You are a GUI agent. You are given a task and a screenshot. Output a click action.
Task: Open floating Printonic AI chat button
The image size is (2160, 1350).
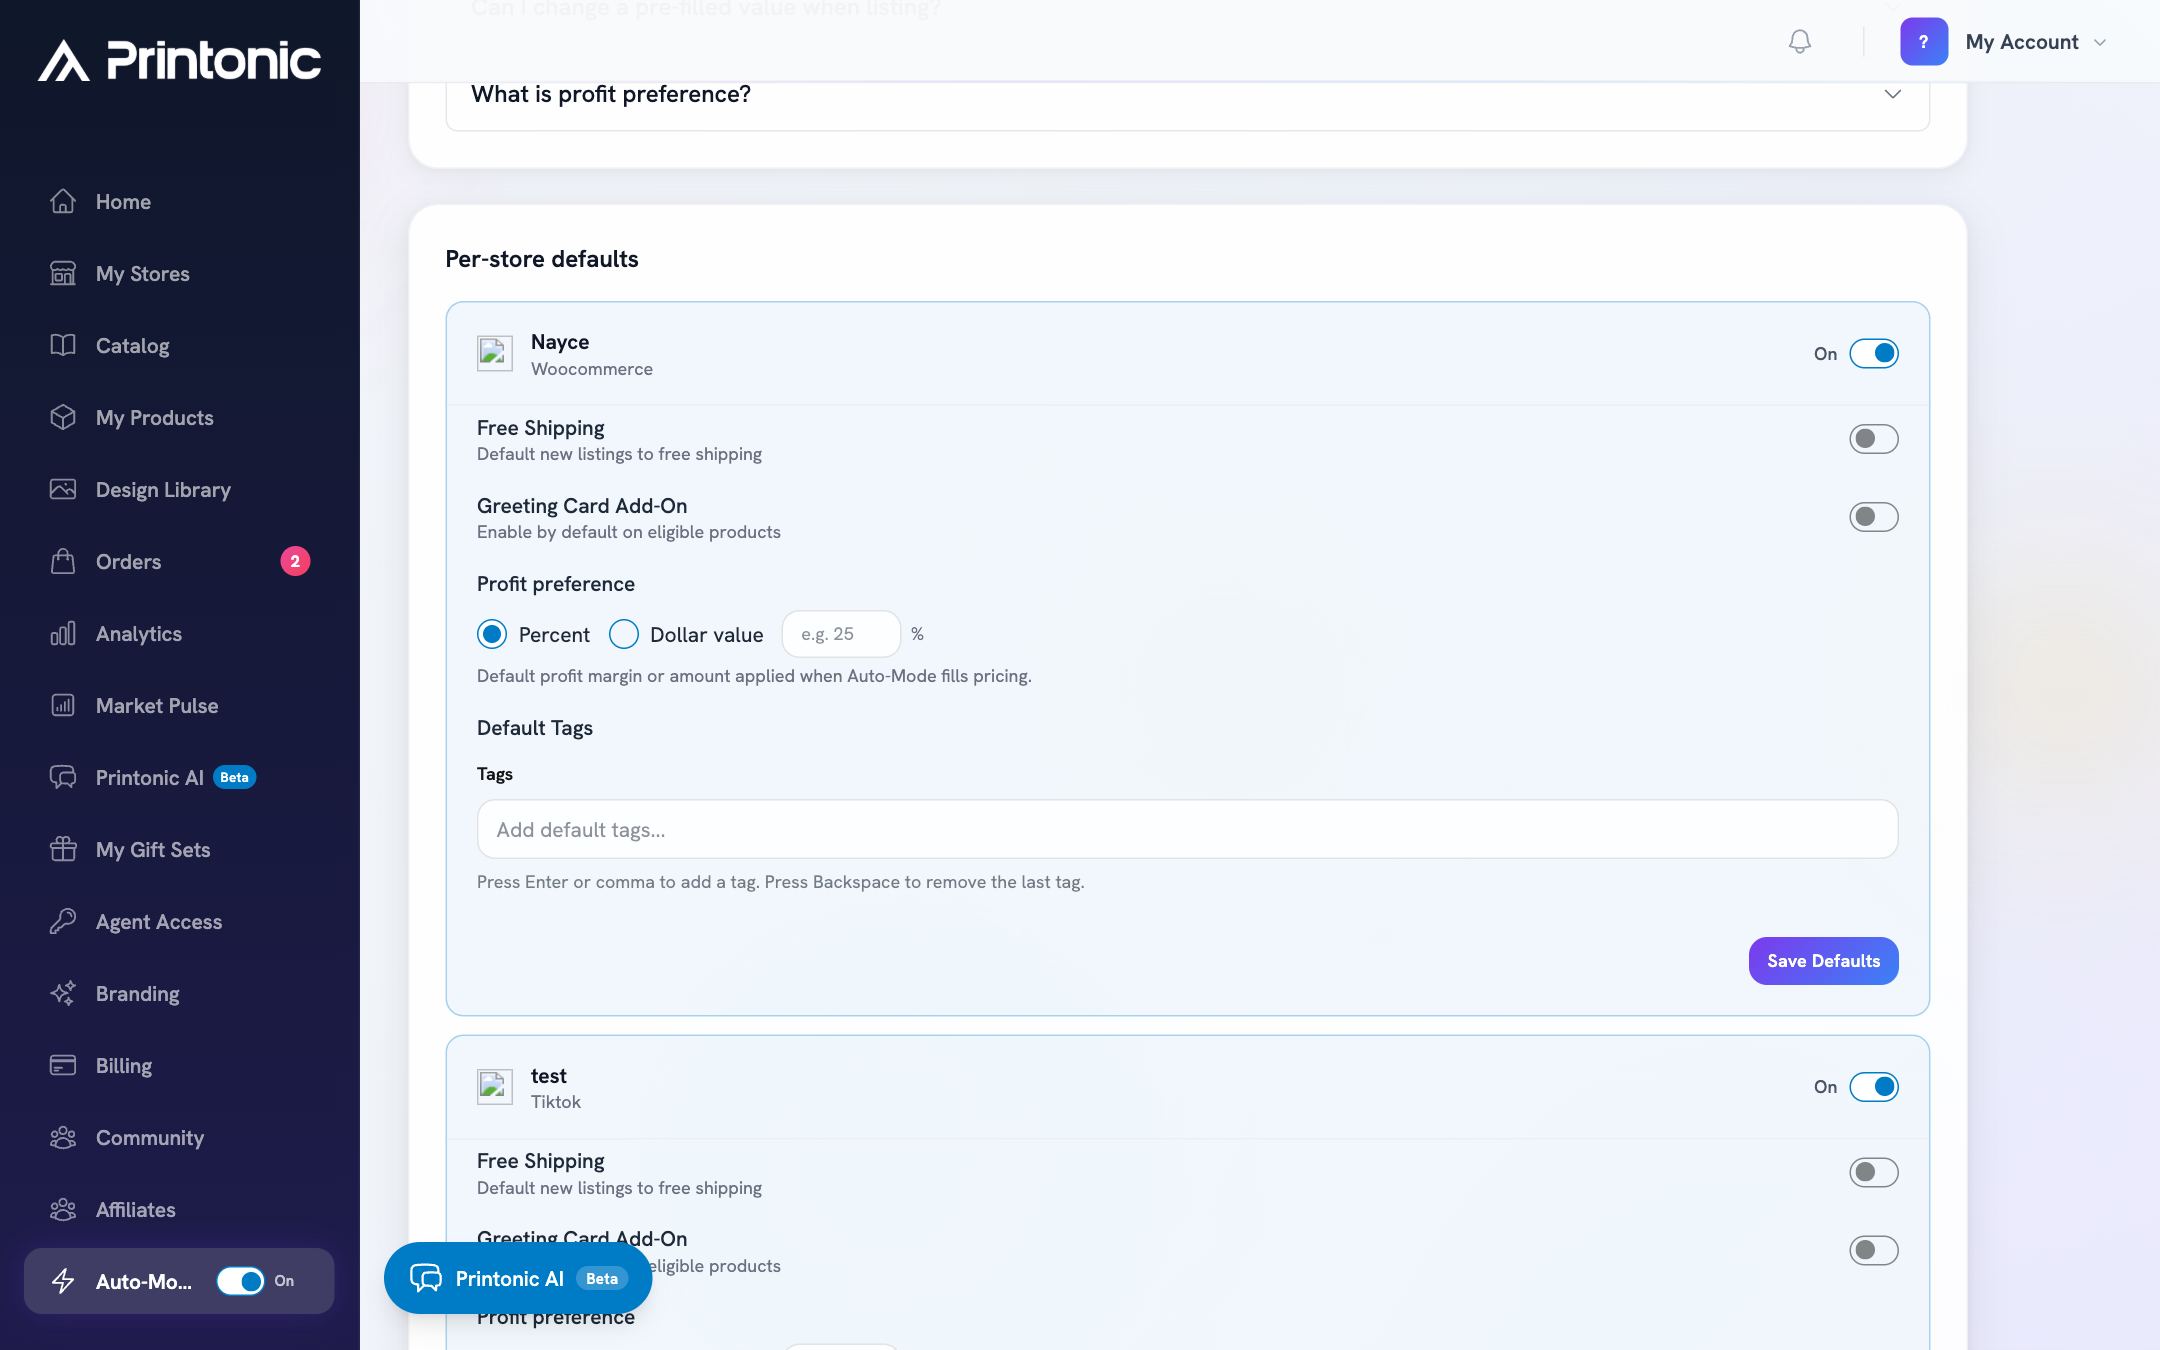518,1278
